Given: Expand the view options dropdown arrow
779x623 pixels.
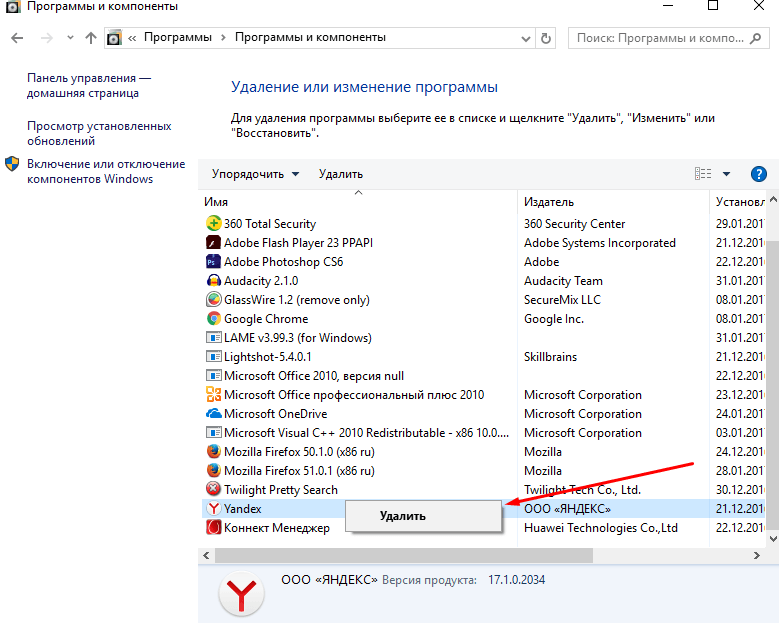Looking at the screenshot, I should click(x=726, y=174).
